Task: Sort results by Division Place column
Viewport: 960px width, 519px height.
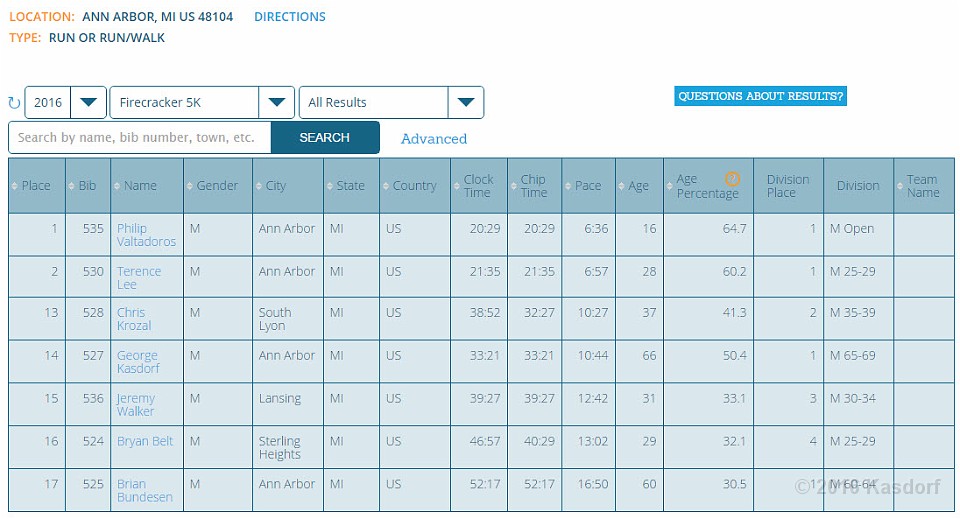Action: (x=787, y=186)
